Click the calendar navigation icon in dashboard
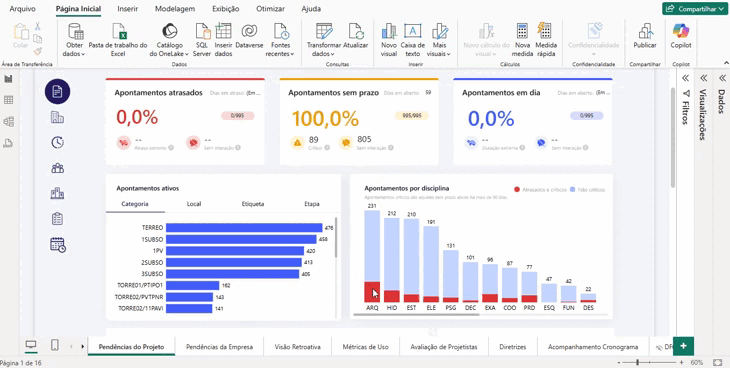The height and width of the screenshot is (368, 730). (x=58, y=245)
